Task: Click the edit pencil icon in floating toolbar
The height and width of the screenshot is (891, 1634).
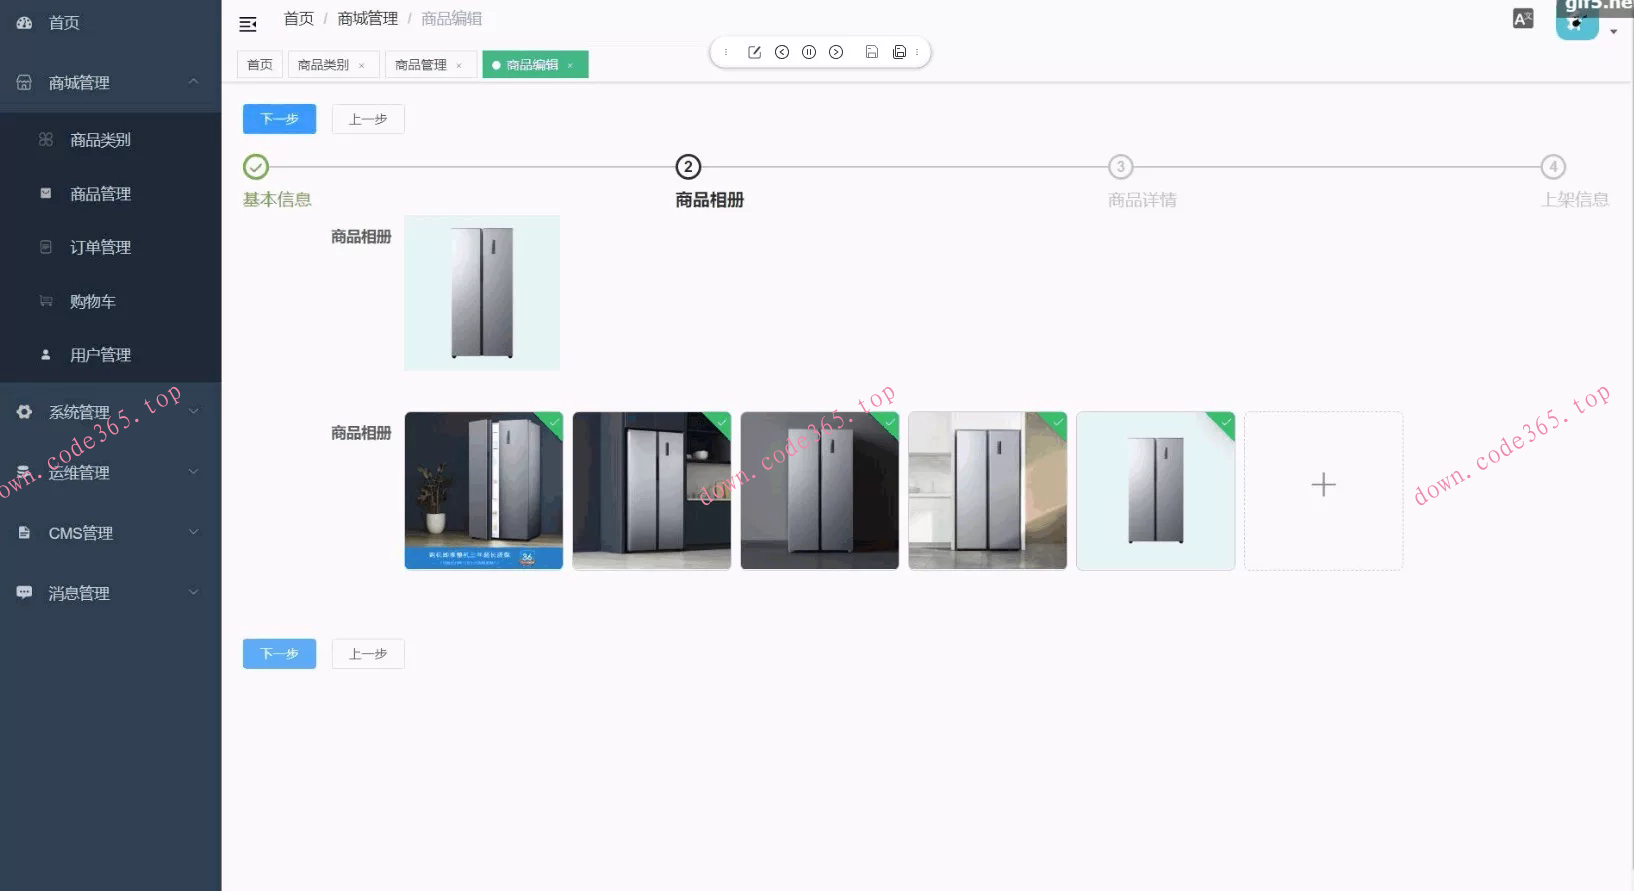Action: tap(754, 52)
